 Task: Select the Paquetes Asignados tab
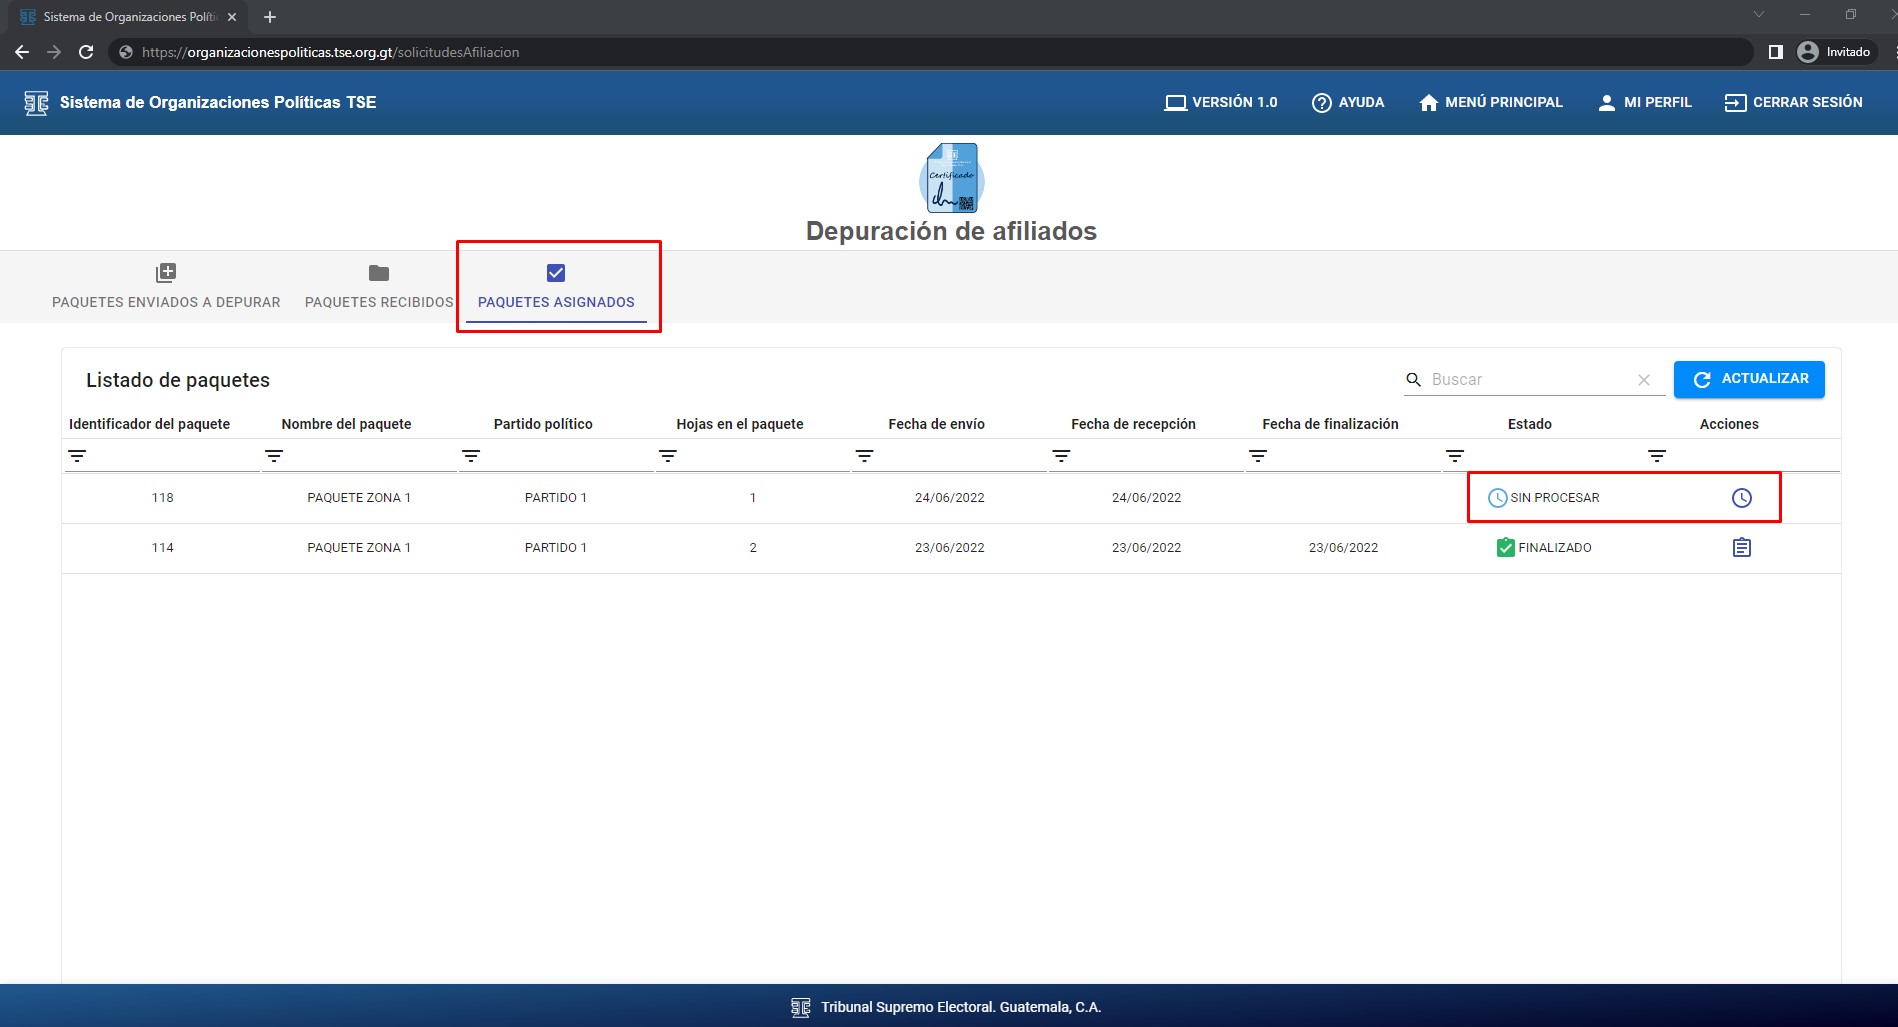(556, 286)
